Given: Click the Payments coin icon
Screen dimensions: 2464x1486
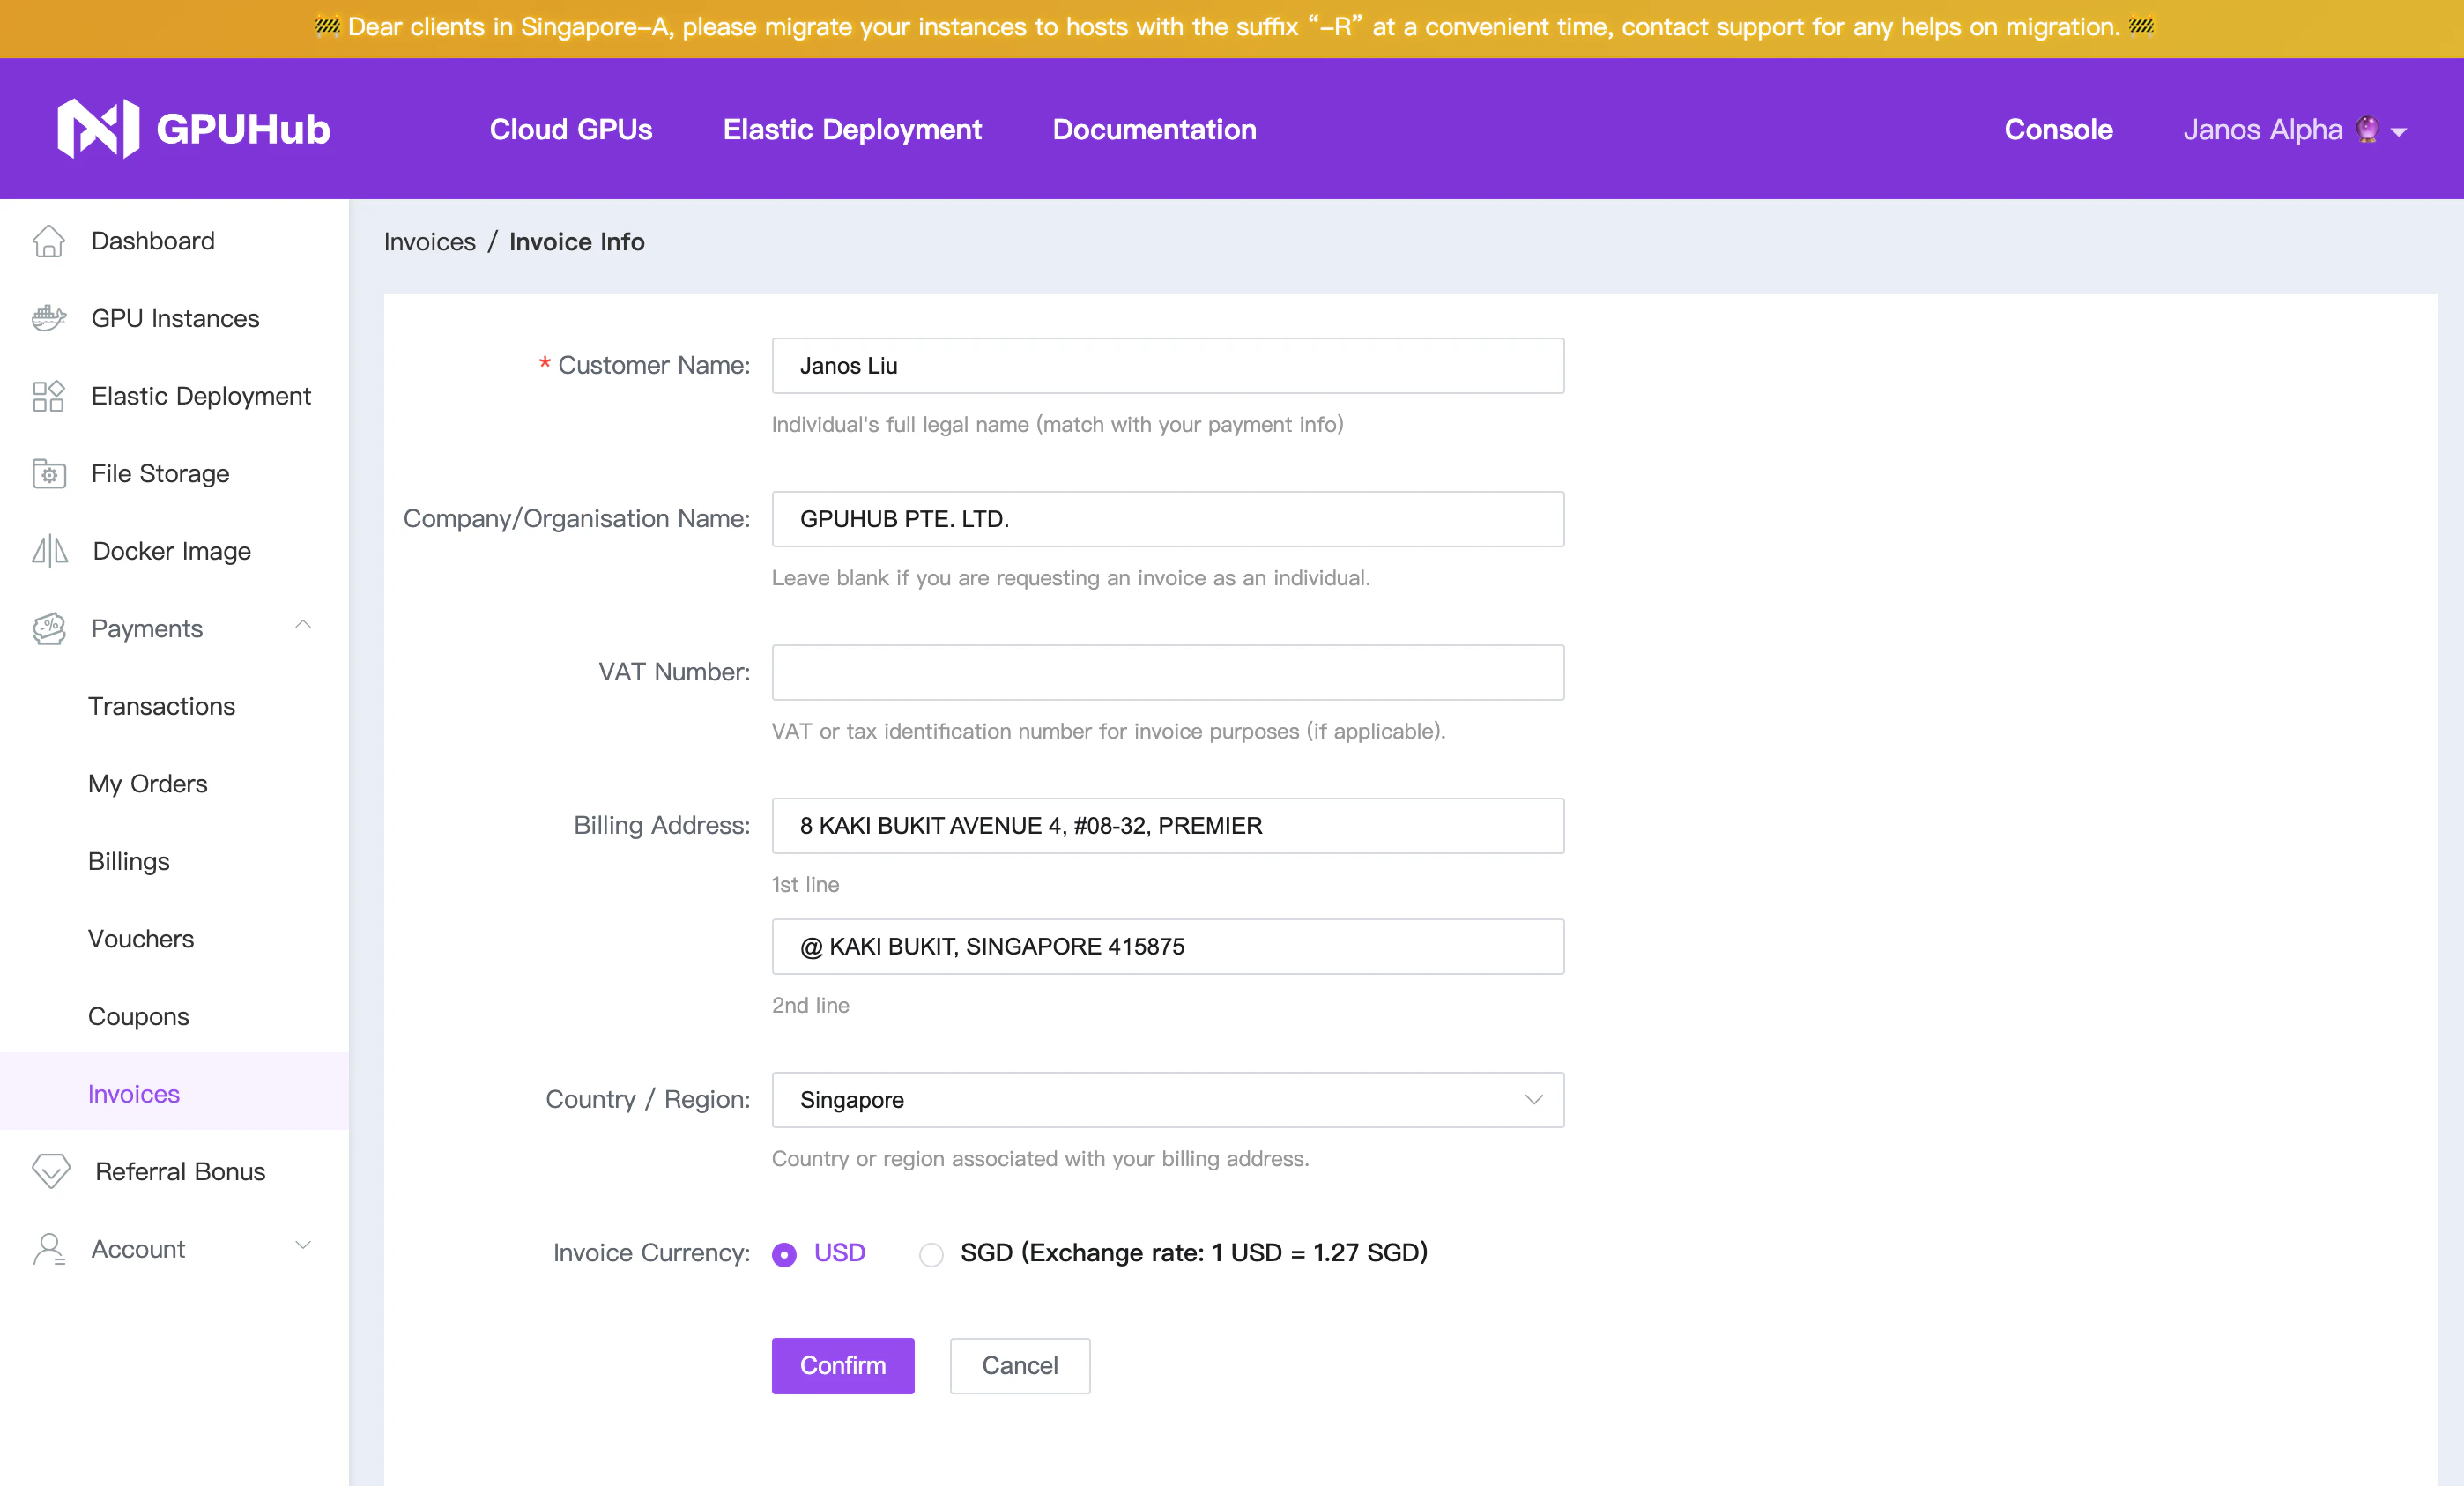Looking at the screenshot, I should (x=49, y=629).
